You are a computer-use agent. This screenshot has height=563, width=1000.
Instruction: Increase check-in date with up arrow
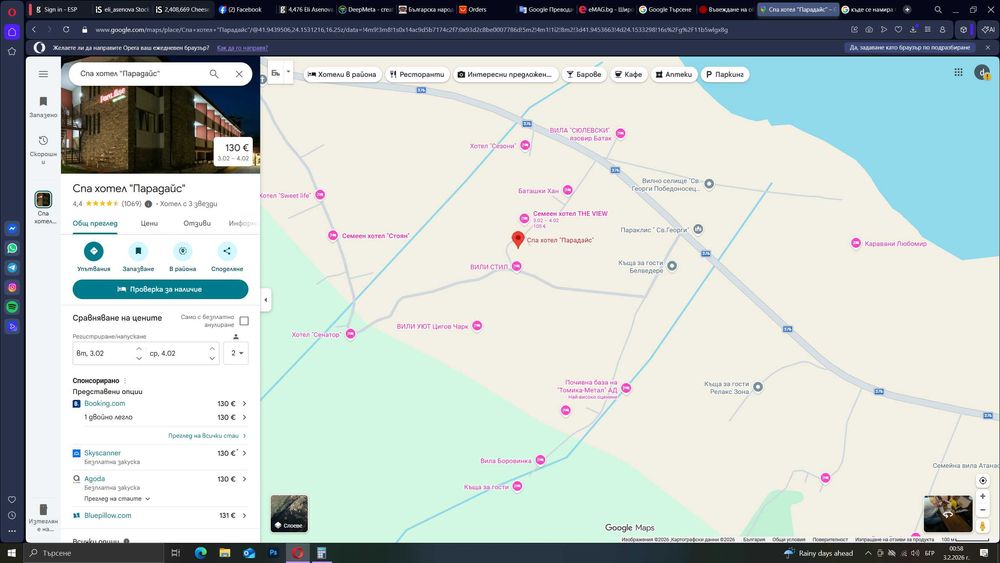tap(139, 349)
